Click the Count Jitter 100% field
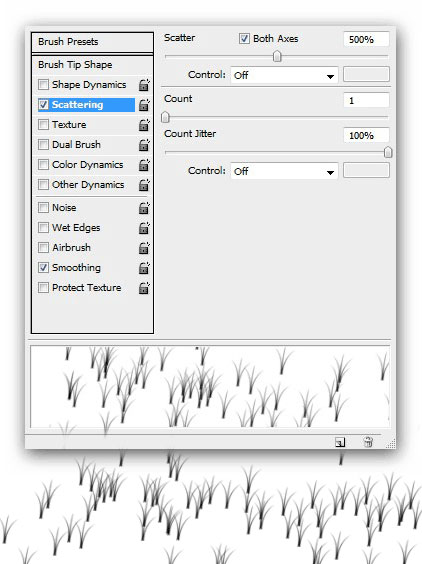This screenshot has width=422, height=564. [366, 135]
